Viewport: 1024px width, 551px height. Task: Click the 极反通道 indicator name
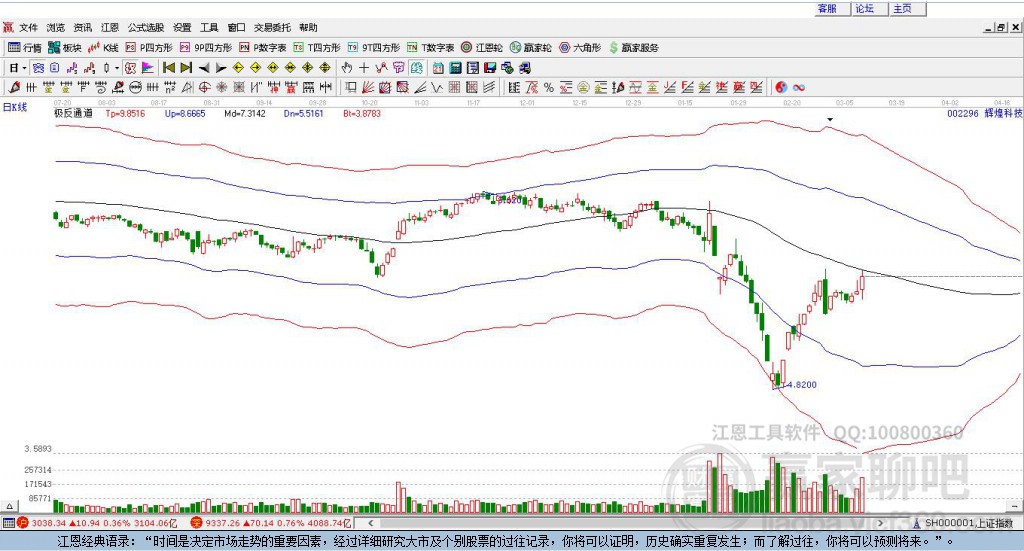[x=73, y=114]
